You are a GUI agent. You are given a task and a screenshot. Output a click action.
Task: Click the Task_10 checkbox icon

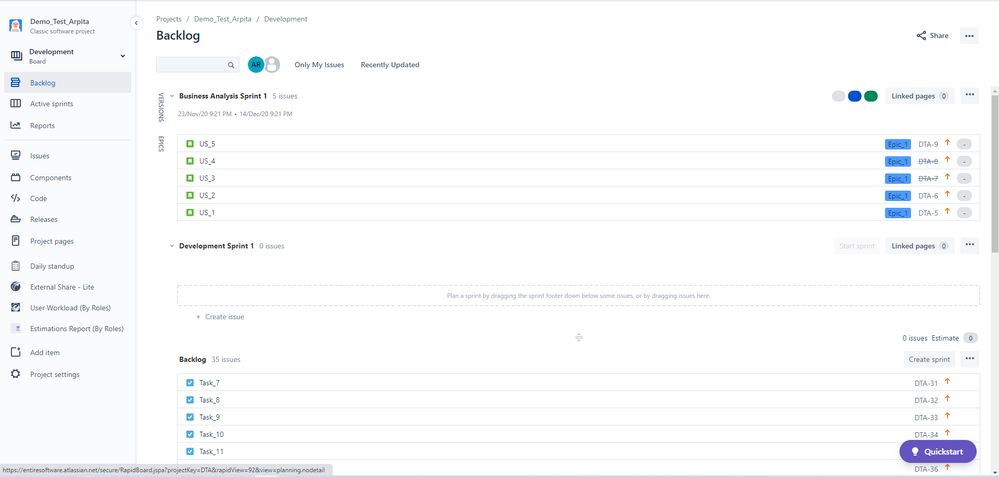click(190, 434)
